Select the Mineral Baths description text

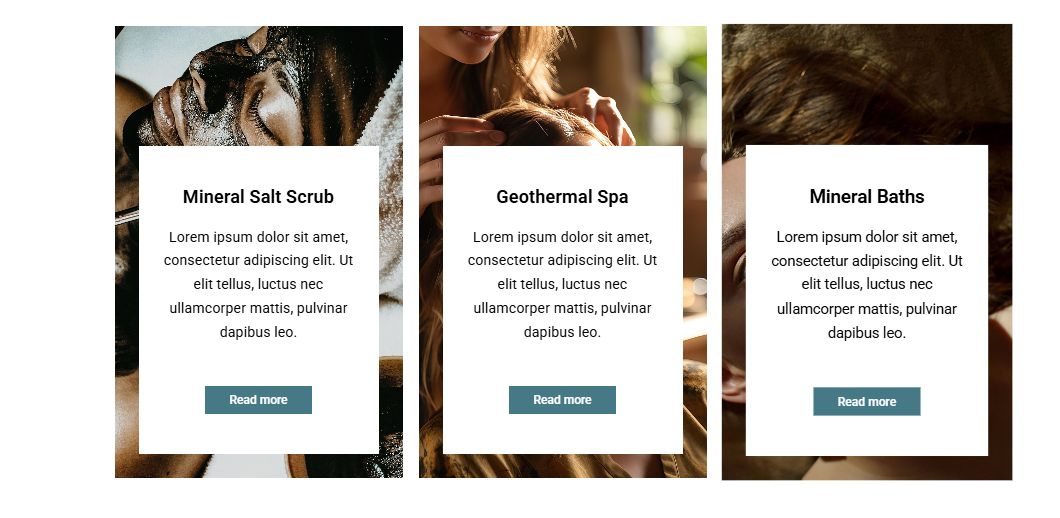(867, 285)
